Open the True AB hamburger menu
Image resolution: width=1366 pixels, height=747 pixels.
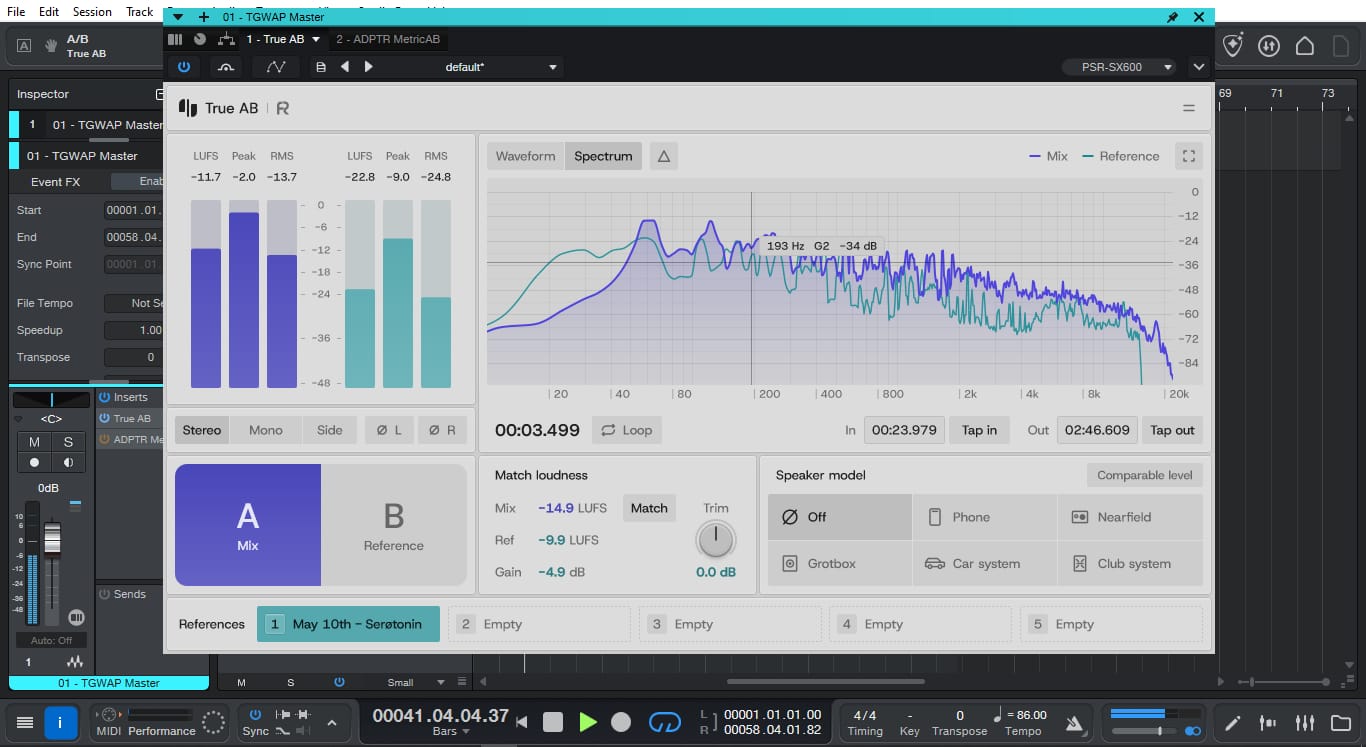(x=1189, y=108)
